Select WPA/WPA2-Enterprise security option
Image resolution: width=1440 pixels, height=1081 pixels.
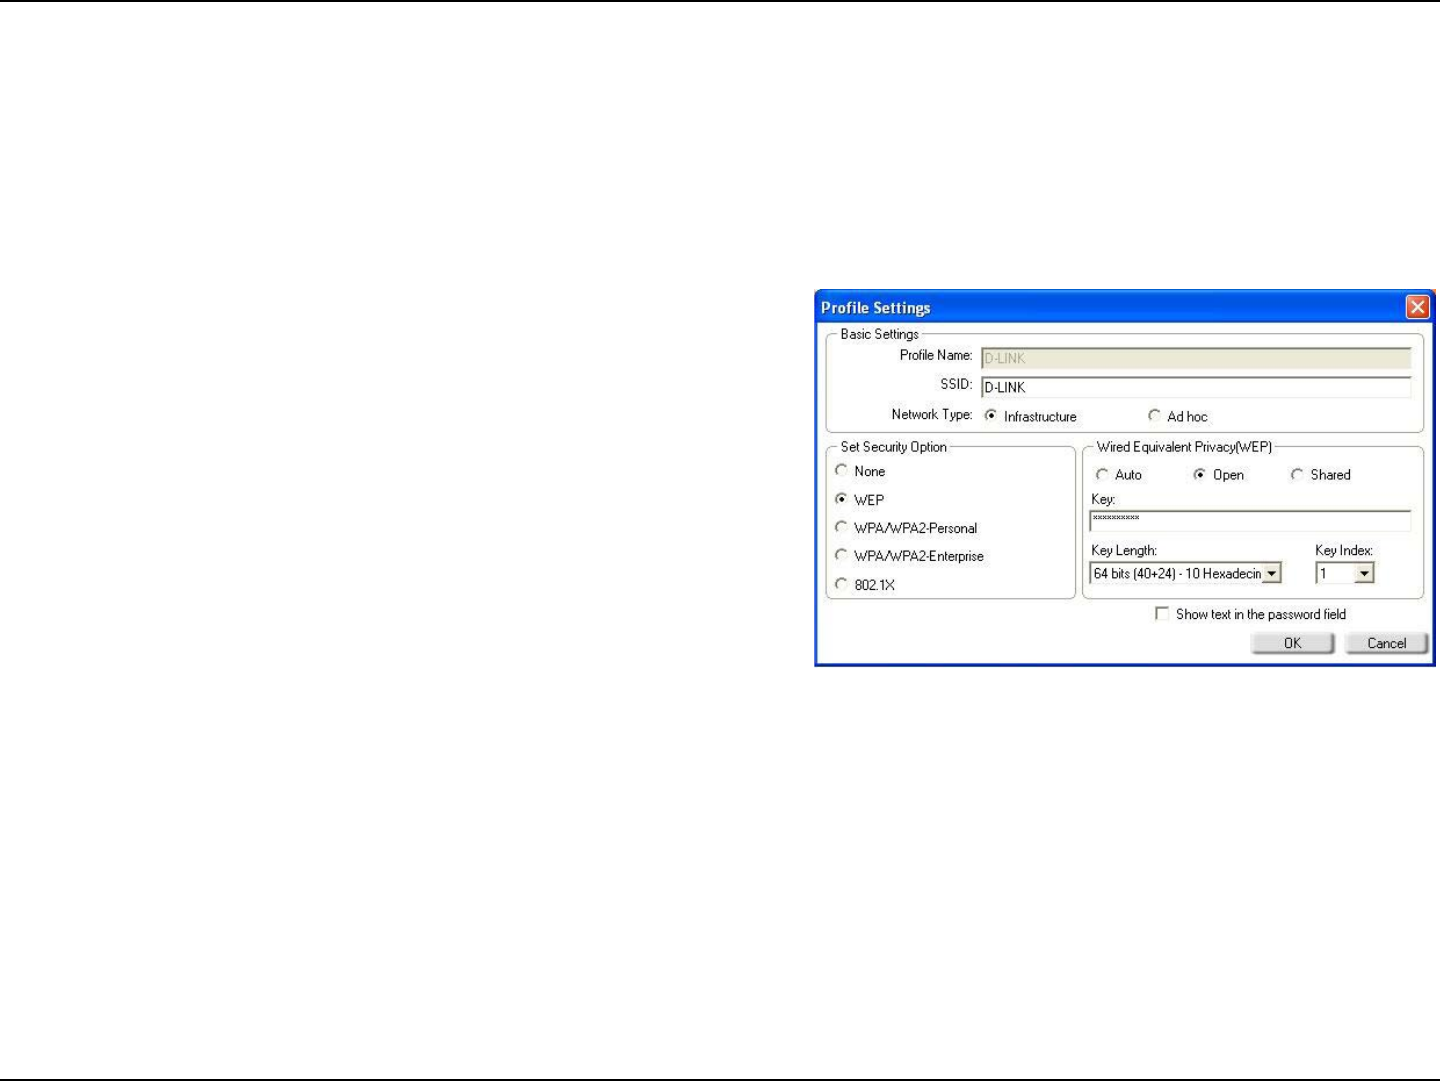[x=841, y=555]
